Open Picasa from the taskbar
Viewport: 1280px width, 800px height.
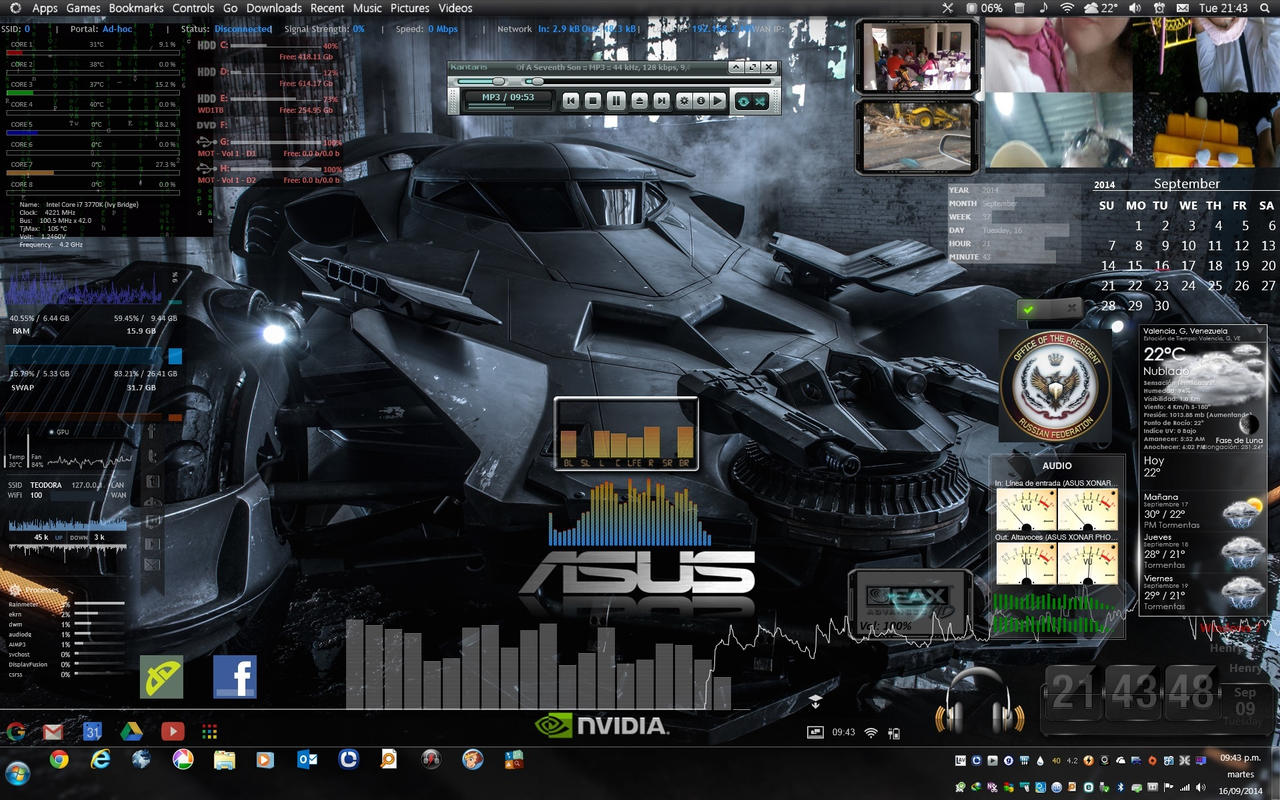tap(182, 760)
